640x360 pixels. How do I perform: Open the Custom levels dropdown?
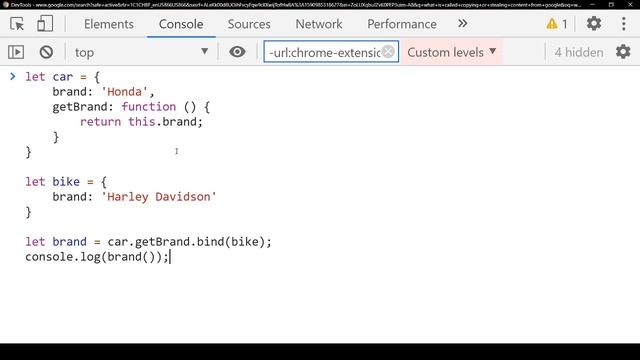point(452,52)
